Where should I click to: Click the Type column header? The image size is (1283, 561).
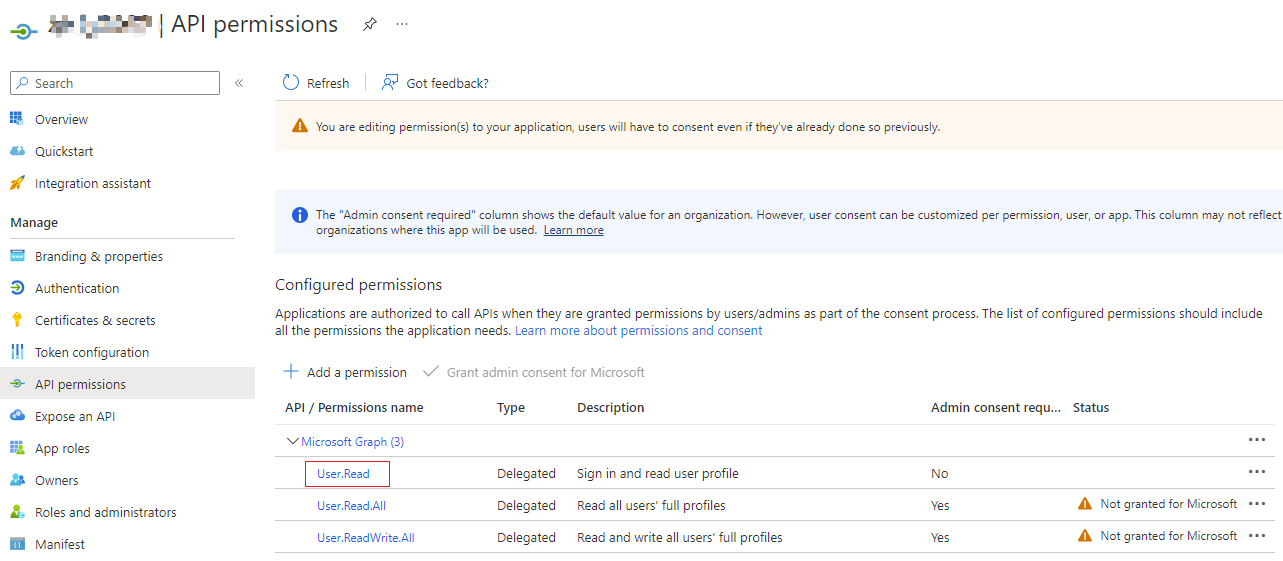click(511, 407)
